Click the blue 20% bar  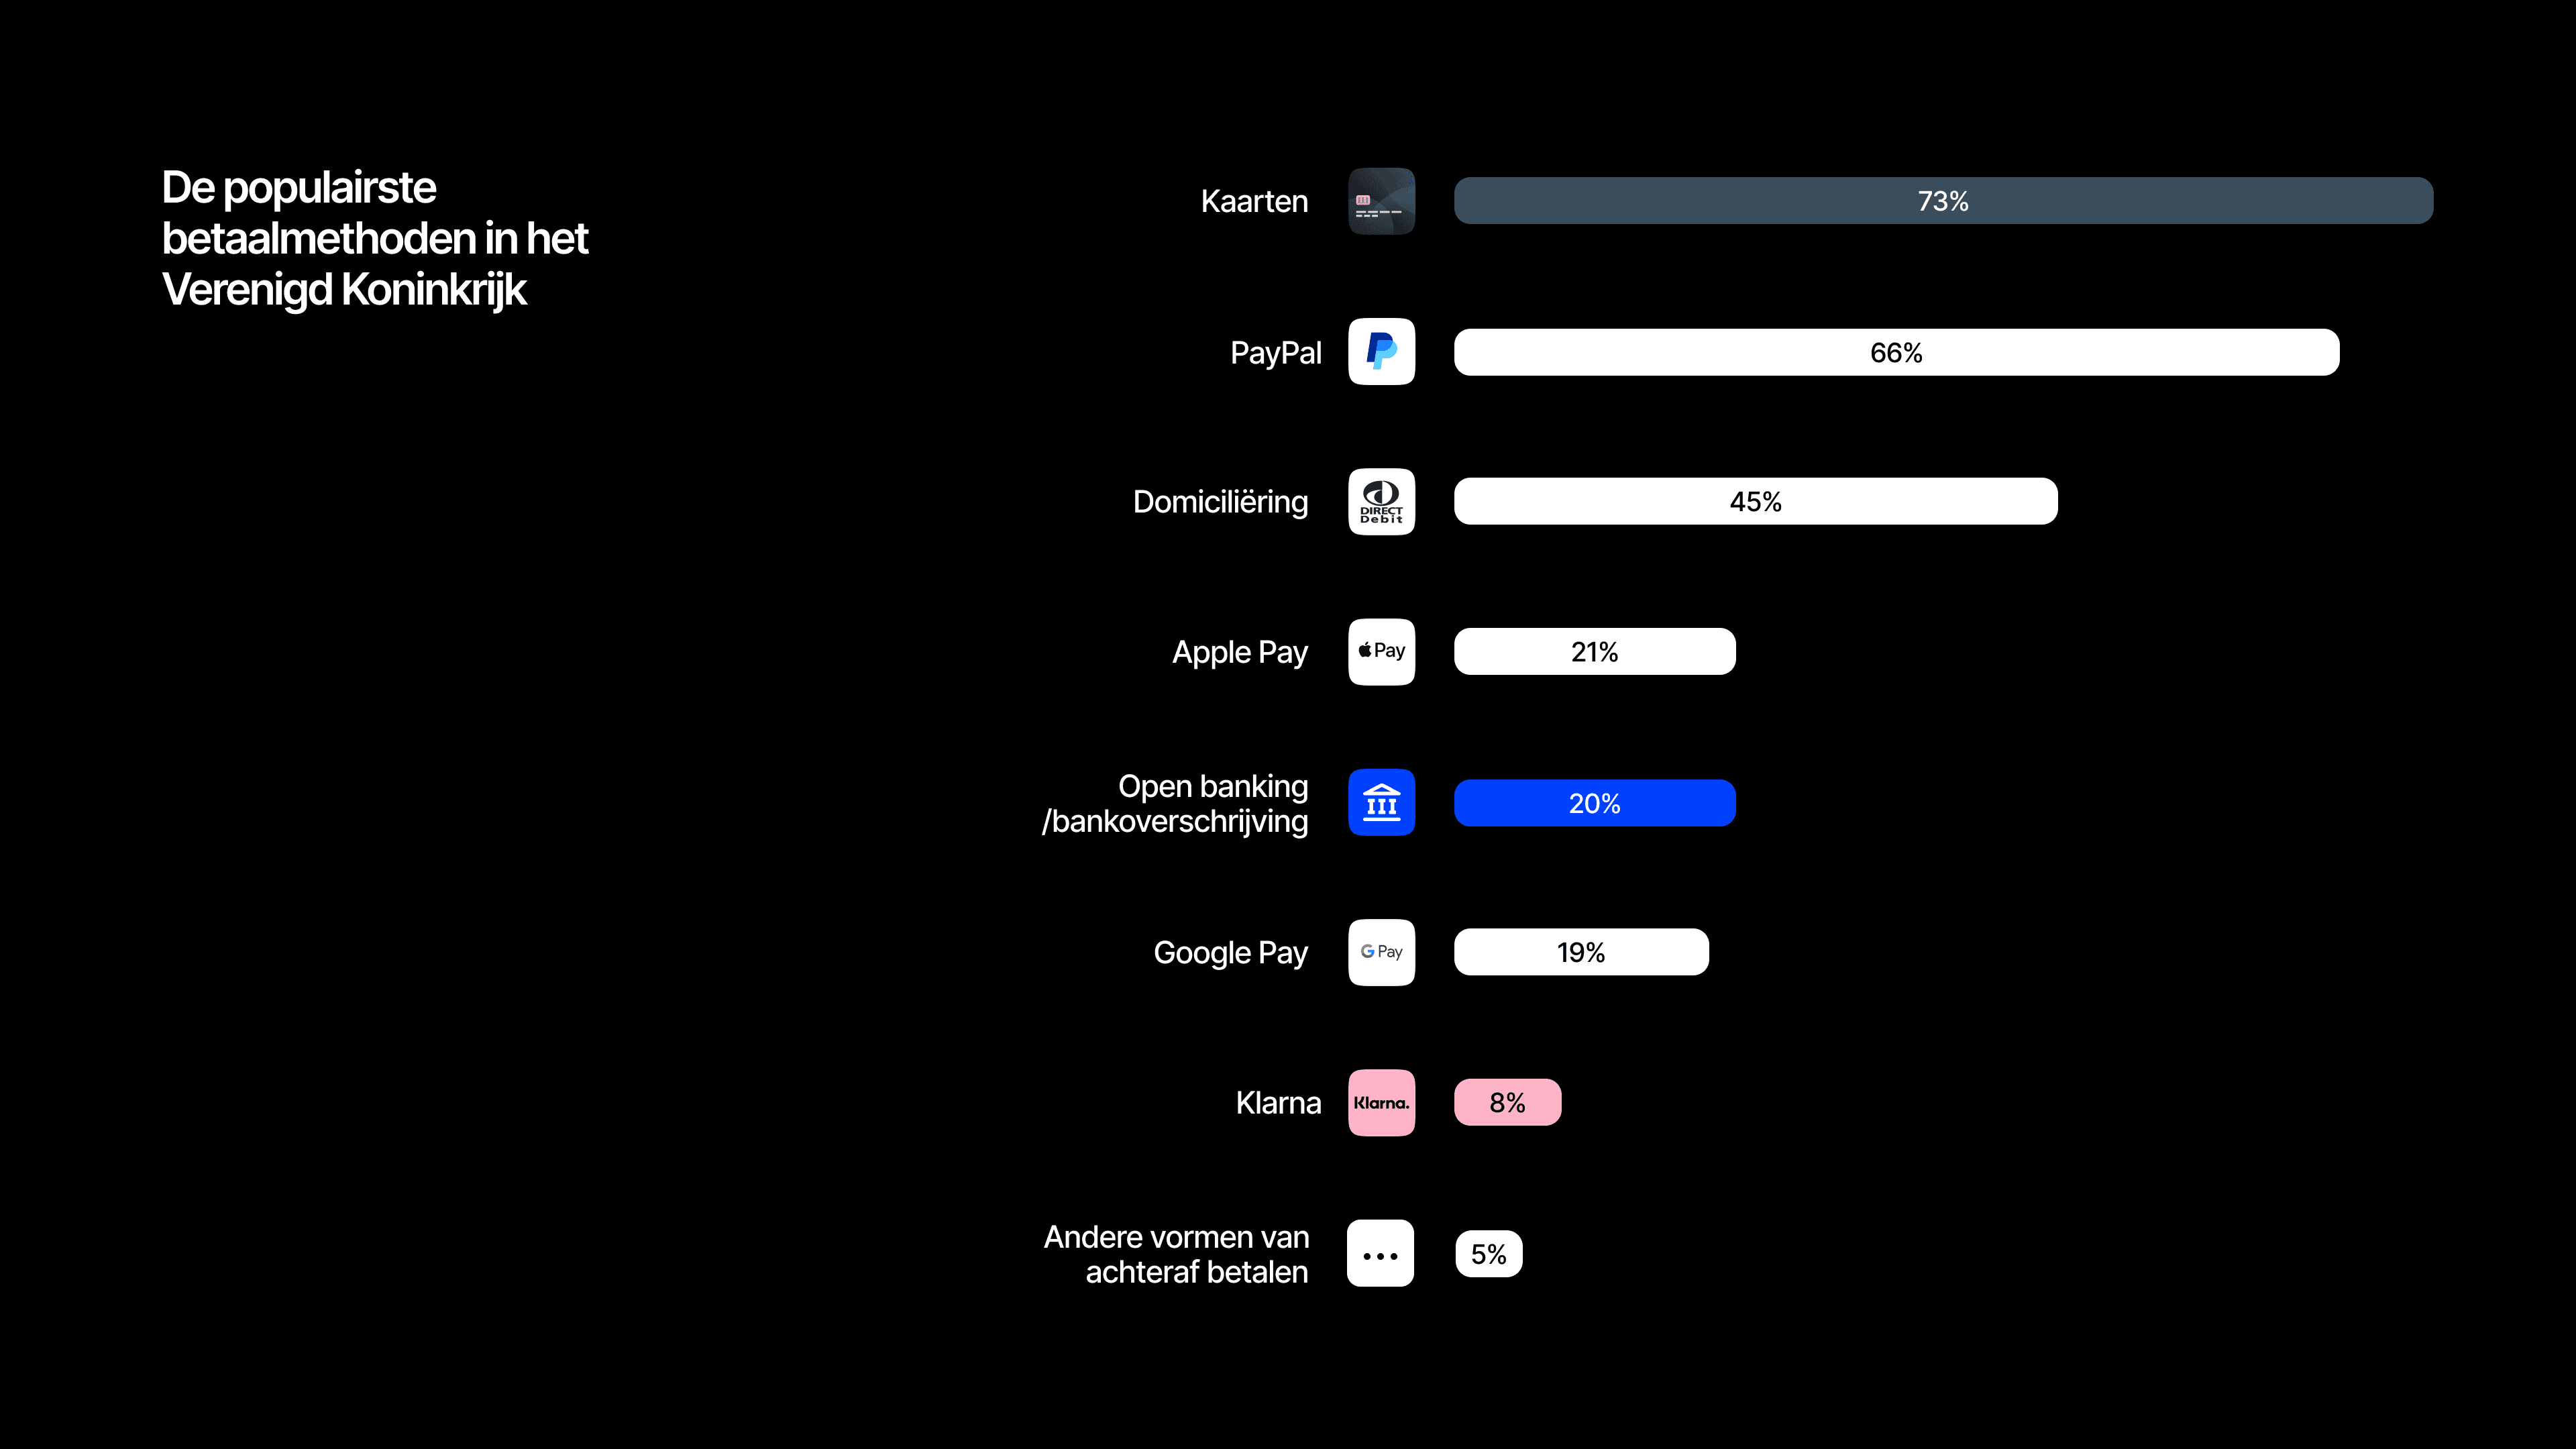click(1594, 803)
